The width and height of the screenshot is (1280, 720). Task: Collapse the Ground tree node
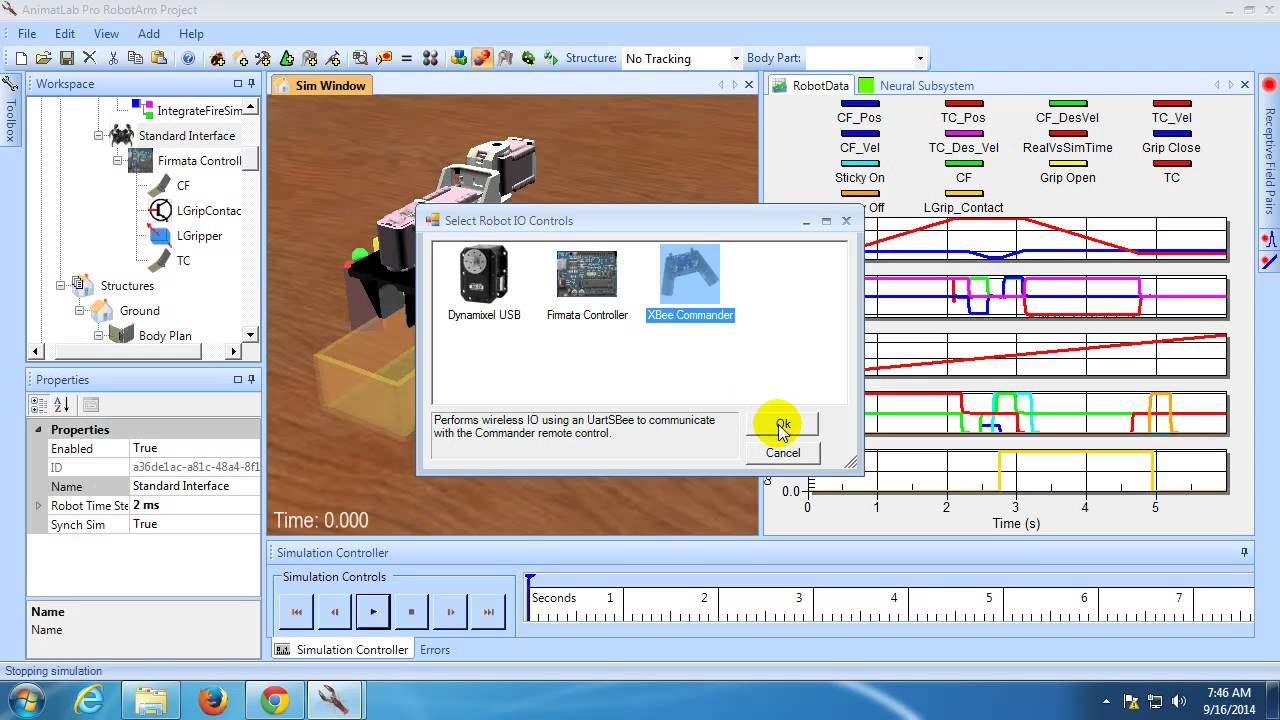pyautogui.click(x=79, y=310)
